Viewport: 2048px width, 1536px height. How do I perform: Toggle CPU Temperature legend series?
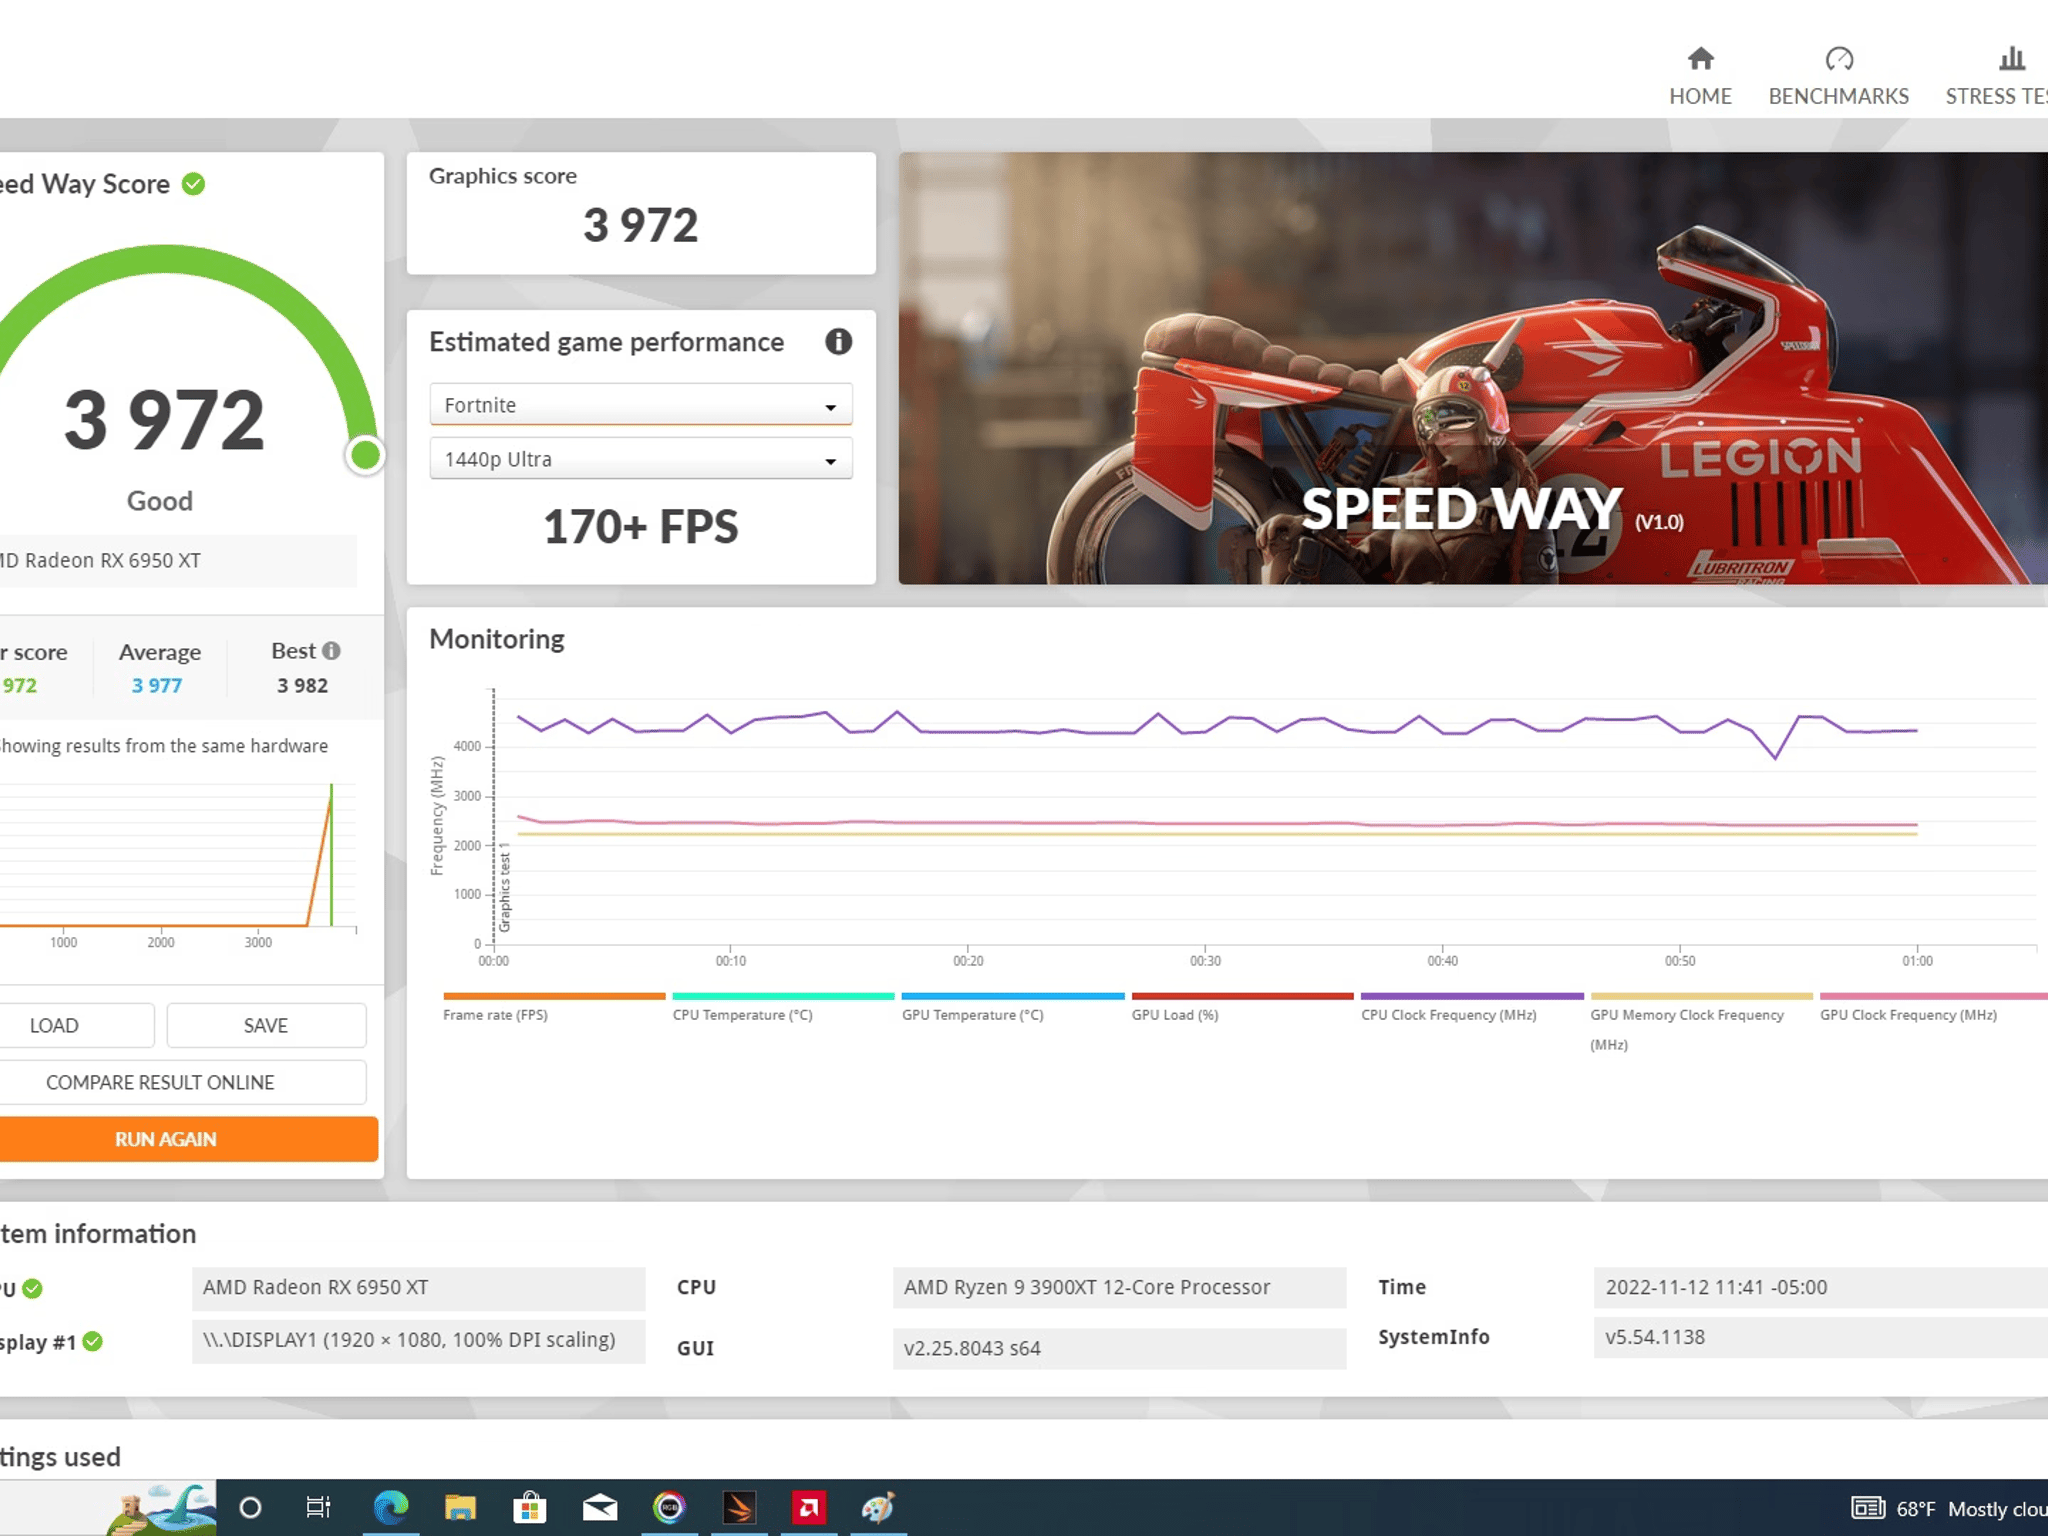[x=783, y=1007]
